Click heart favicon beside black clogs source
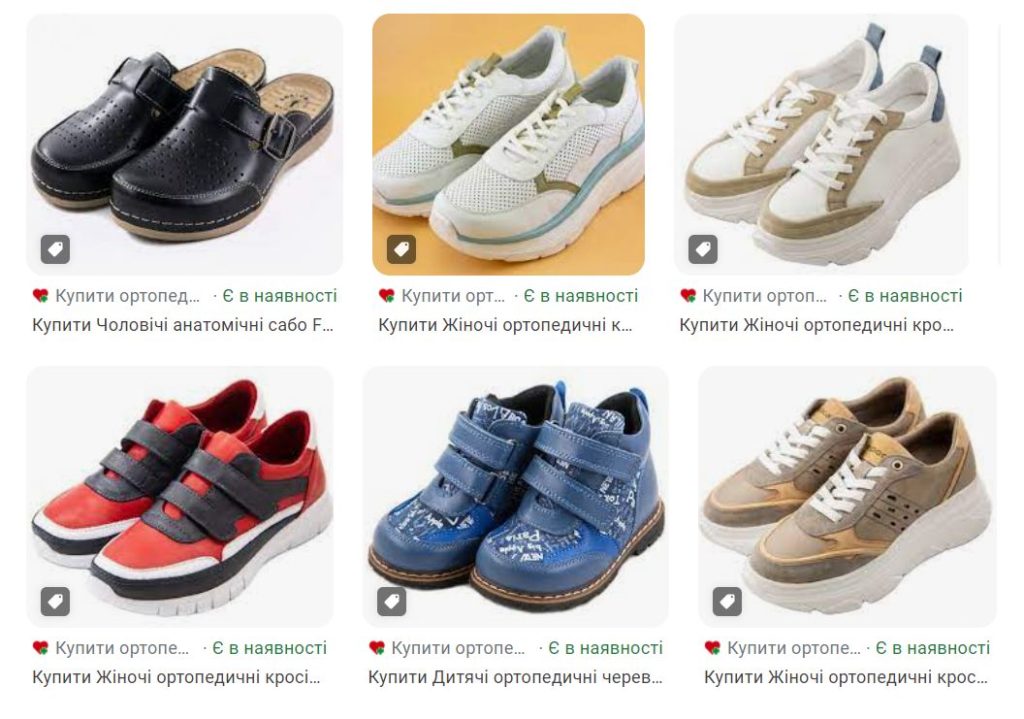1024x719 pixels. click(40, 296)
